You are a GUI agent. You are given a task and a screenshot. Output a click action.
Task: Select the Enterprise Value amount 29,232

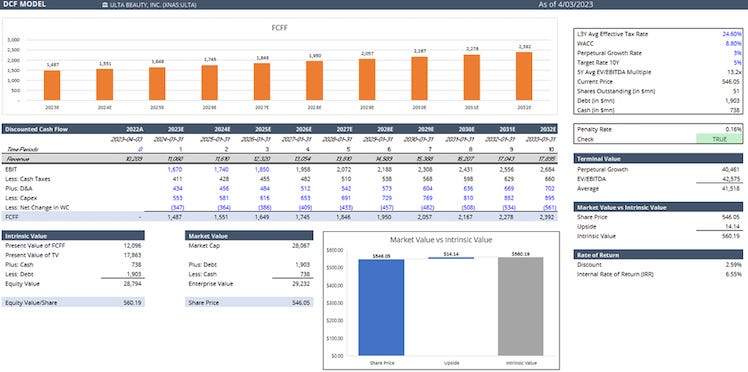(301, 284)
